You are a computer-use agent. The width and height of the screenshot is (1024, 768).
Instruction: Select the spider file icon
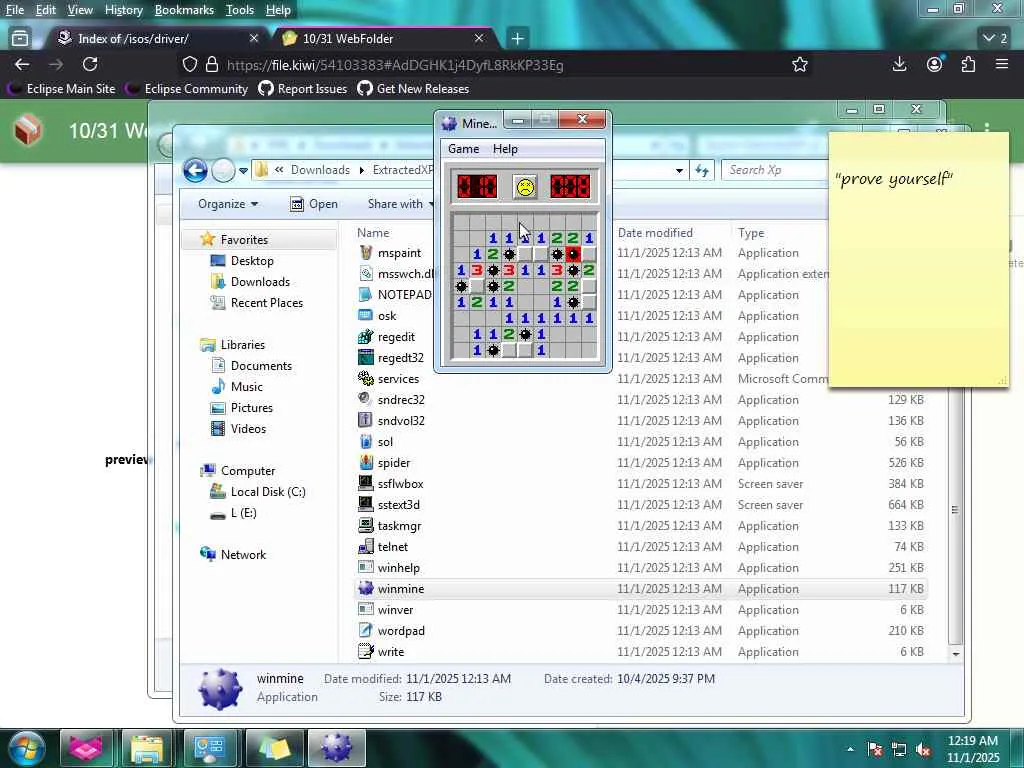point(366,462)
